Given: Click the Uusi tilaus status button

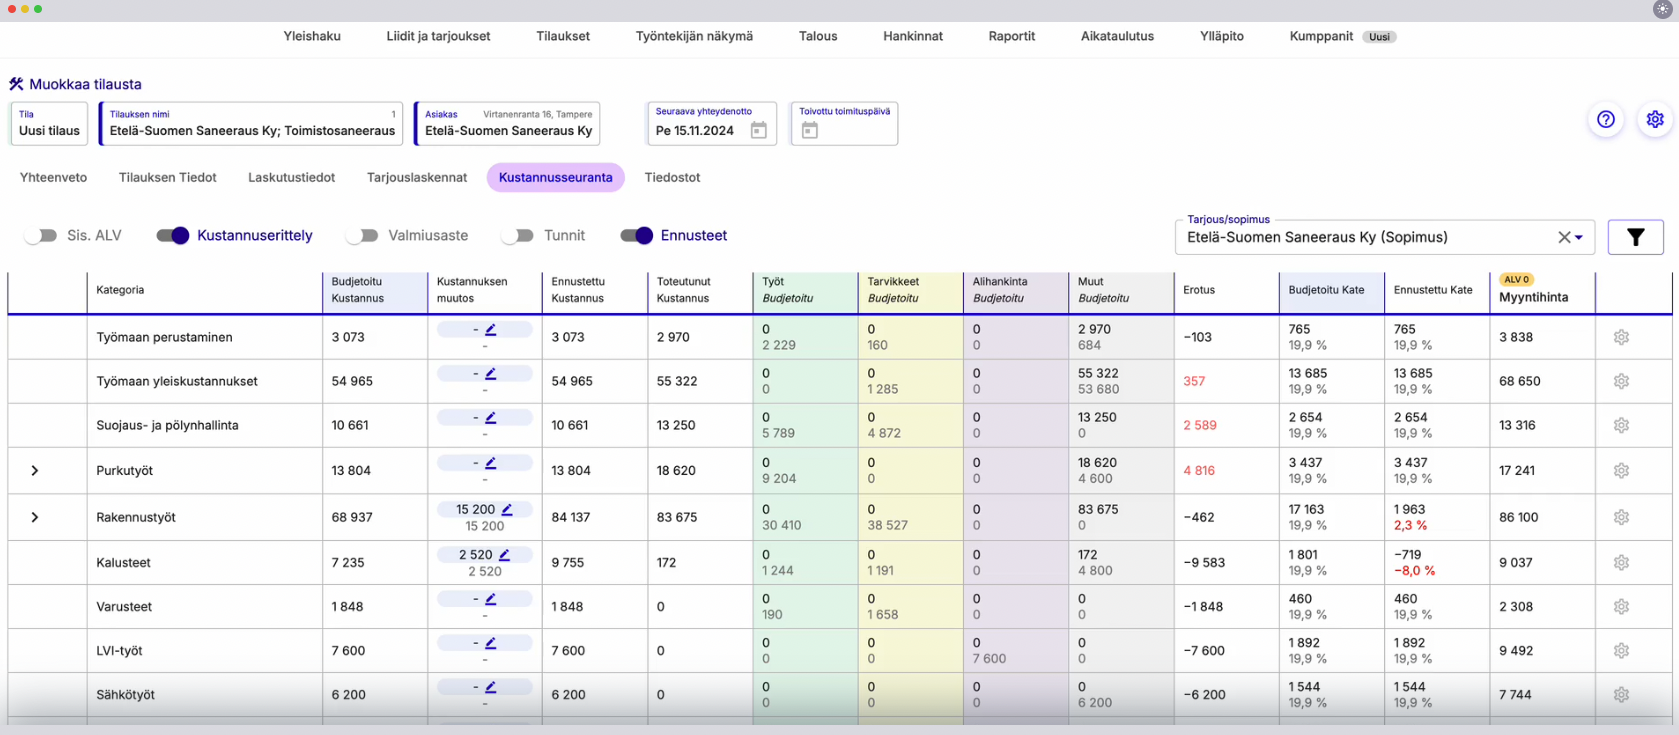Looking at the screenshot, I should pos(49,124).
